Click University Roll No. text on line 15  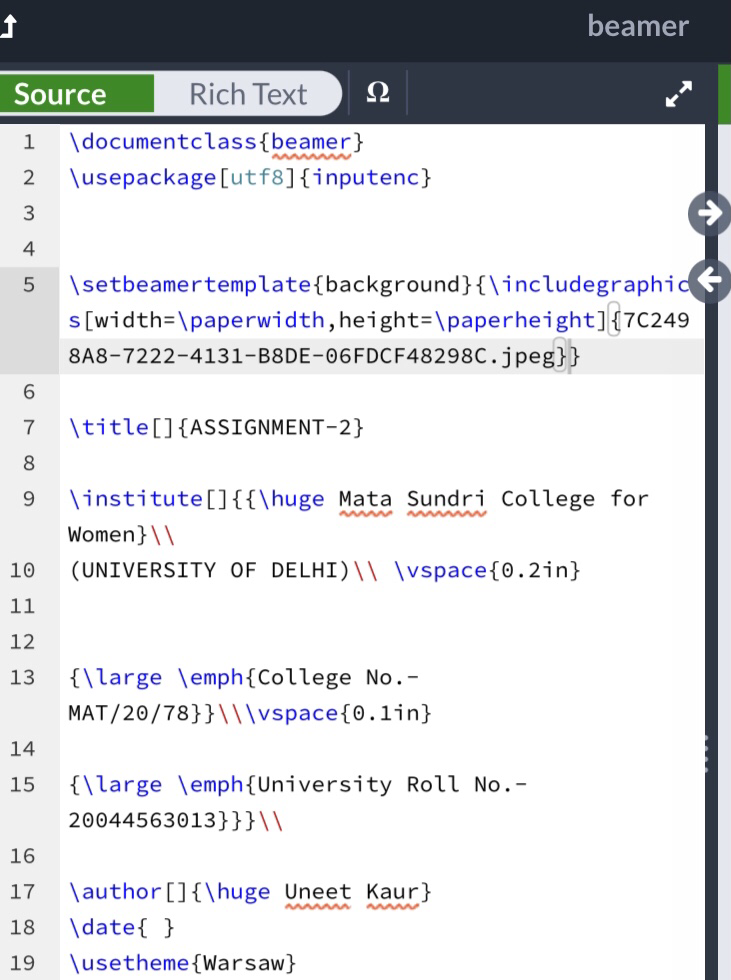[392, 784]
